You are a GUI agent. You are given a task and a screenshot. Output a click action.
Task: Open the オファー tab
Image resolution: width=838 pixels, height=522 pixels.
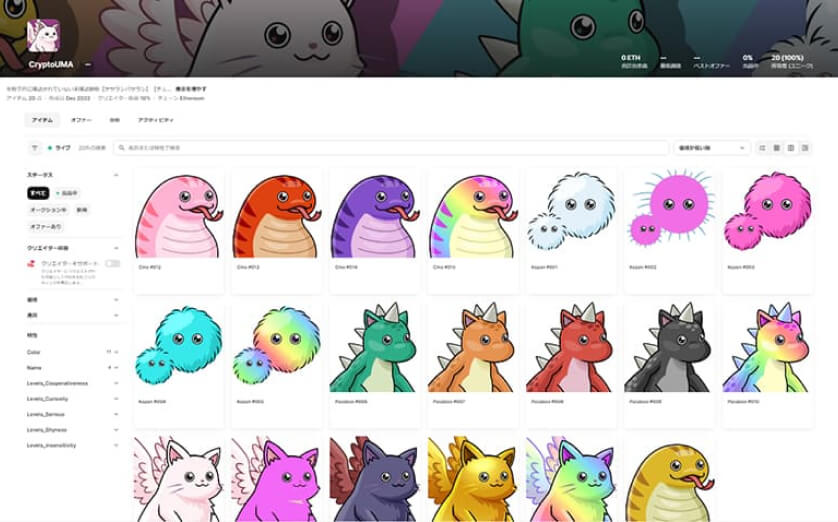coord(81,120)
